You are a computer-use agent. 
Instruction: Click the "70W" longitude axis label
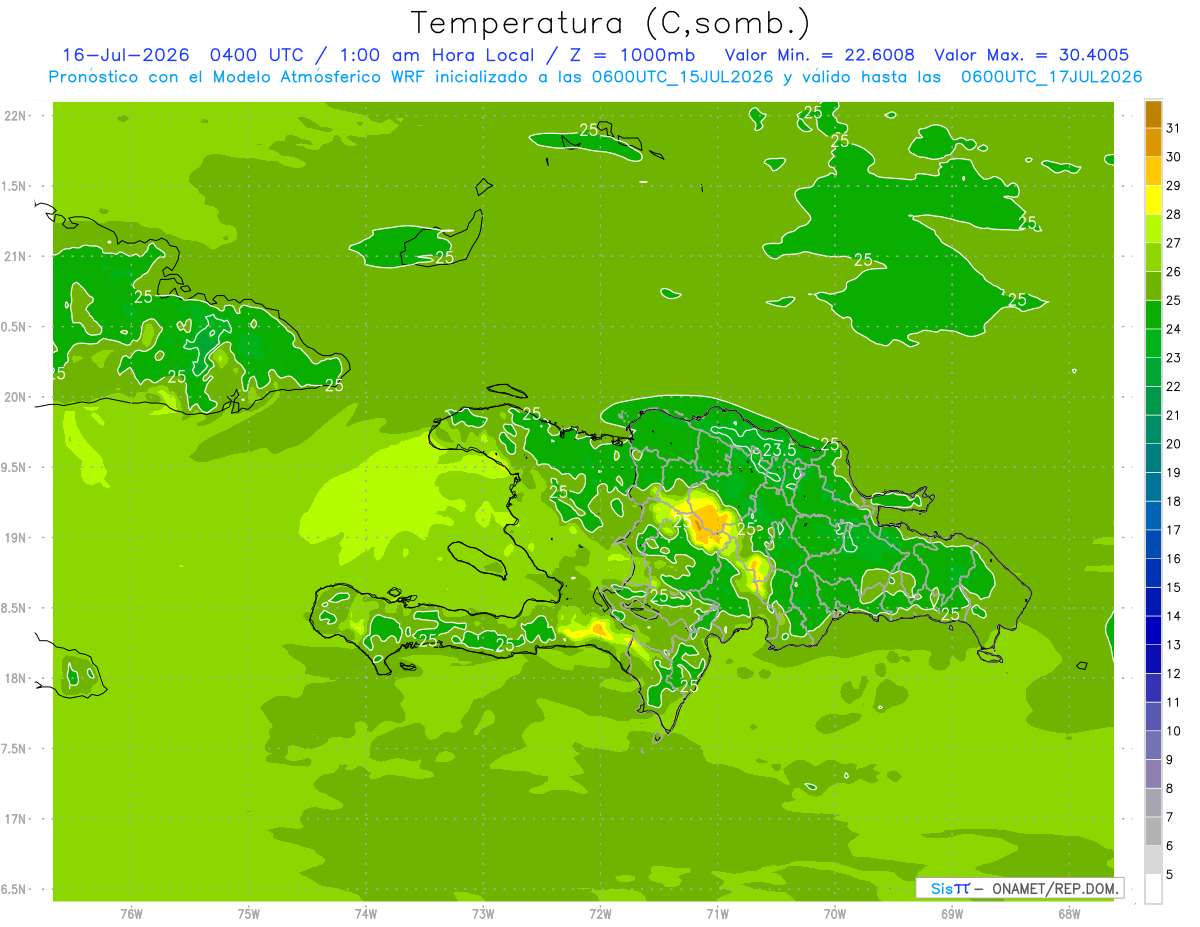[835, 914]
